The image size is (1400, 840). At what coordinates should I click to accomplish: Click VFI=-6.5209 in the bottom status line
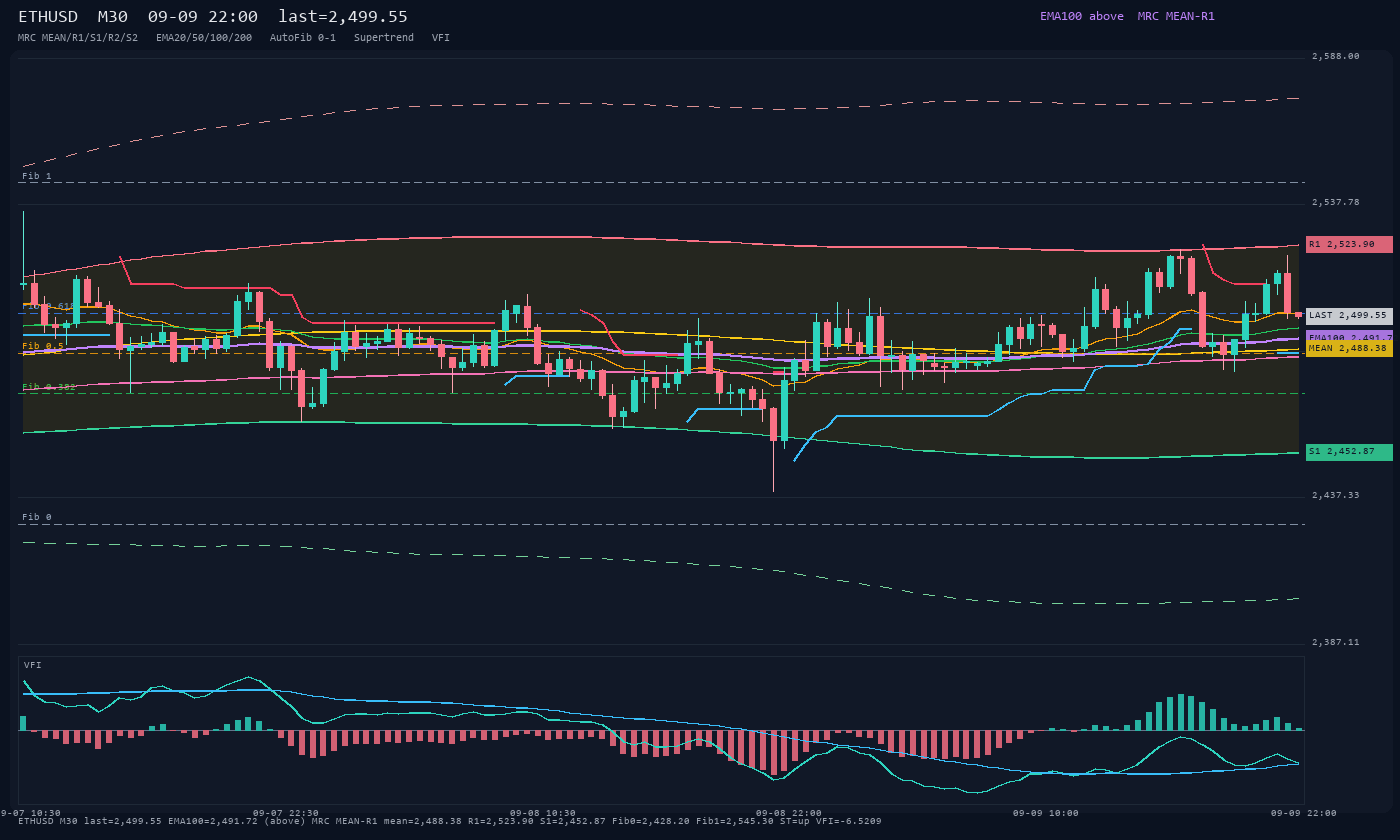849,821
